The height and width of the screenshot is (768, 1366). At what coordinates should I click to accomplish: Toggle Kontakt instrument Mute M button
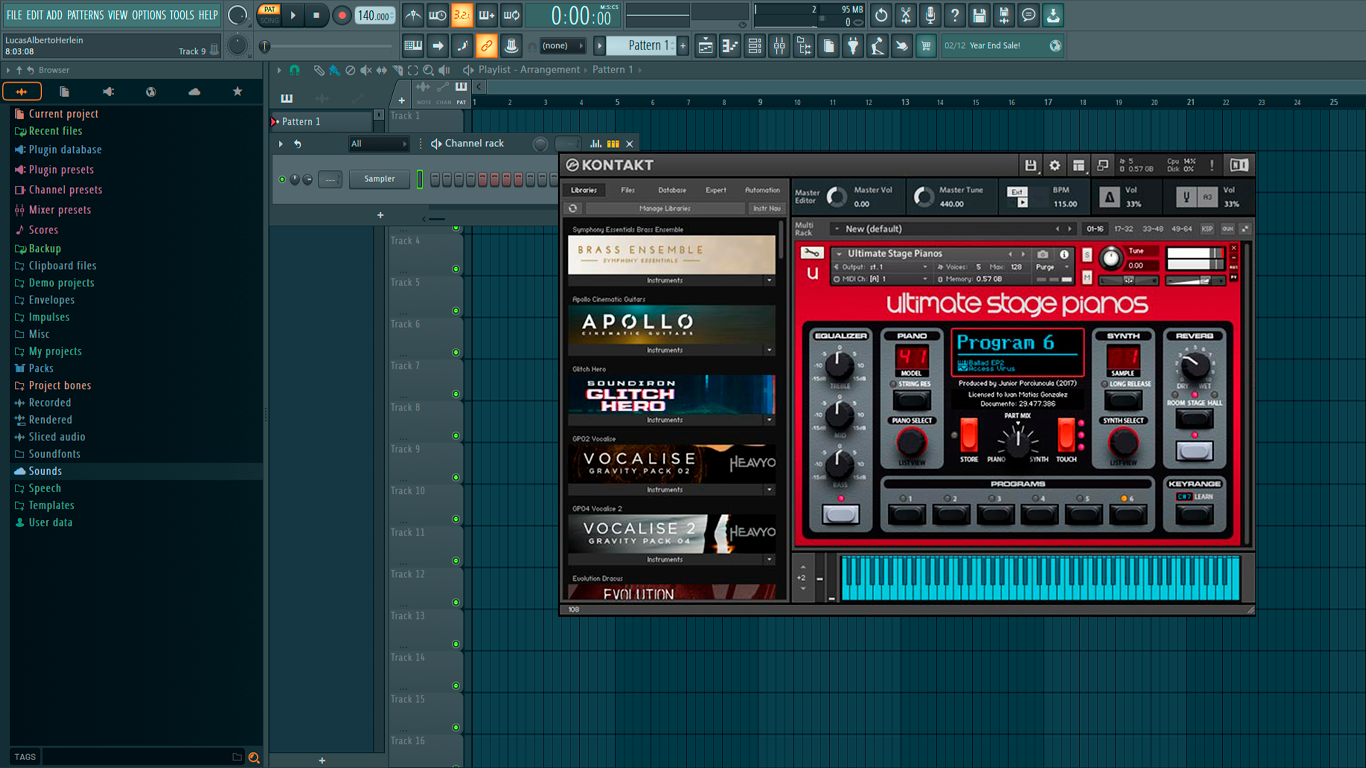[1087, 279]
